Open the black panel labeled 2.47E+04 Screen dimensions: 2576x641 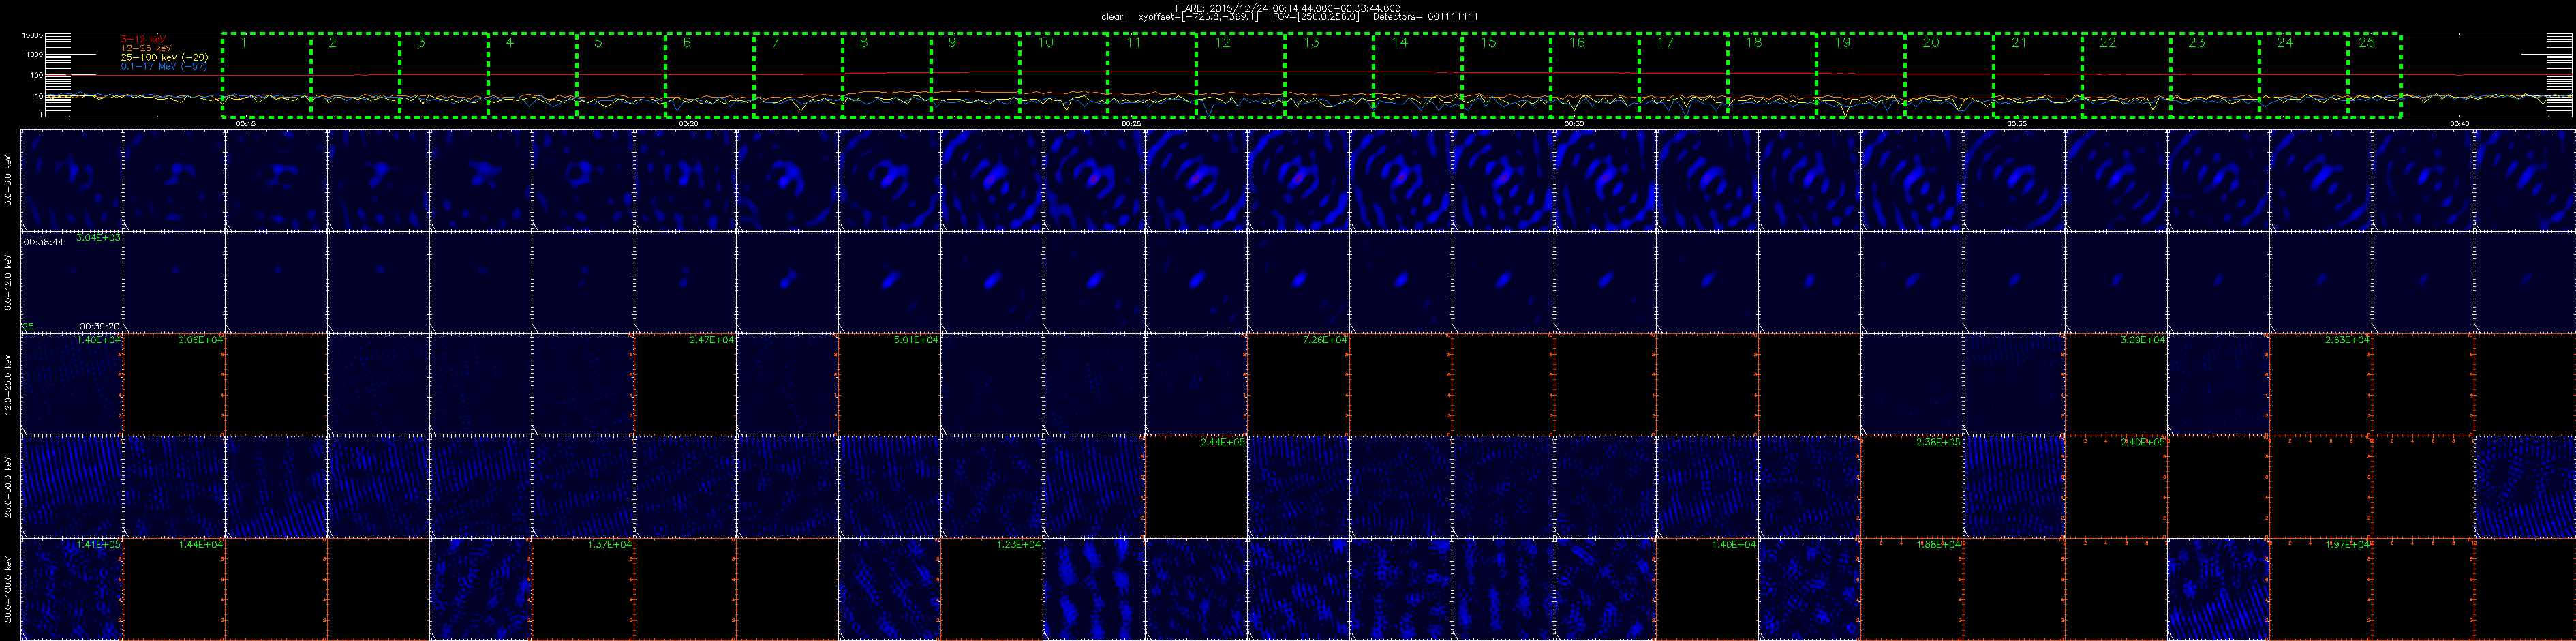point(686,385)
